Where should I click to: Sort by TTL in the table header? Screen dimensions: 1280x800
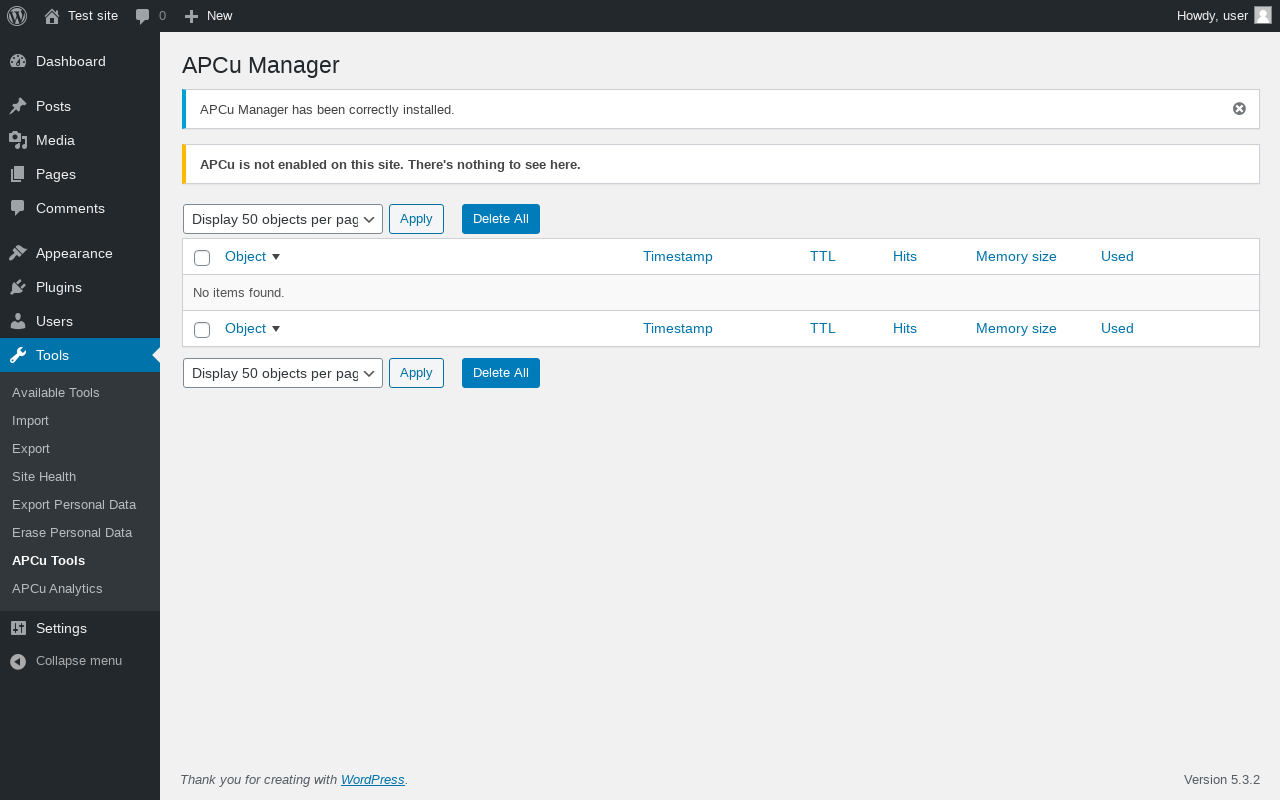click(x=822, y=256)
